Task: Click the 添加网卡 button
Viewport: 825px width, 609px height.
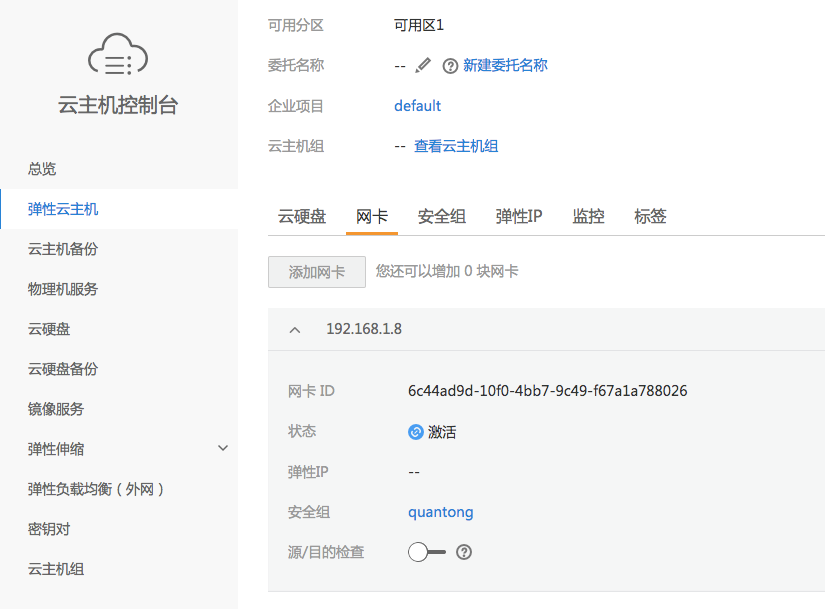Action: coord(317,272)
